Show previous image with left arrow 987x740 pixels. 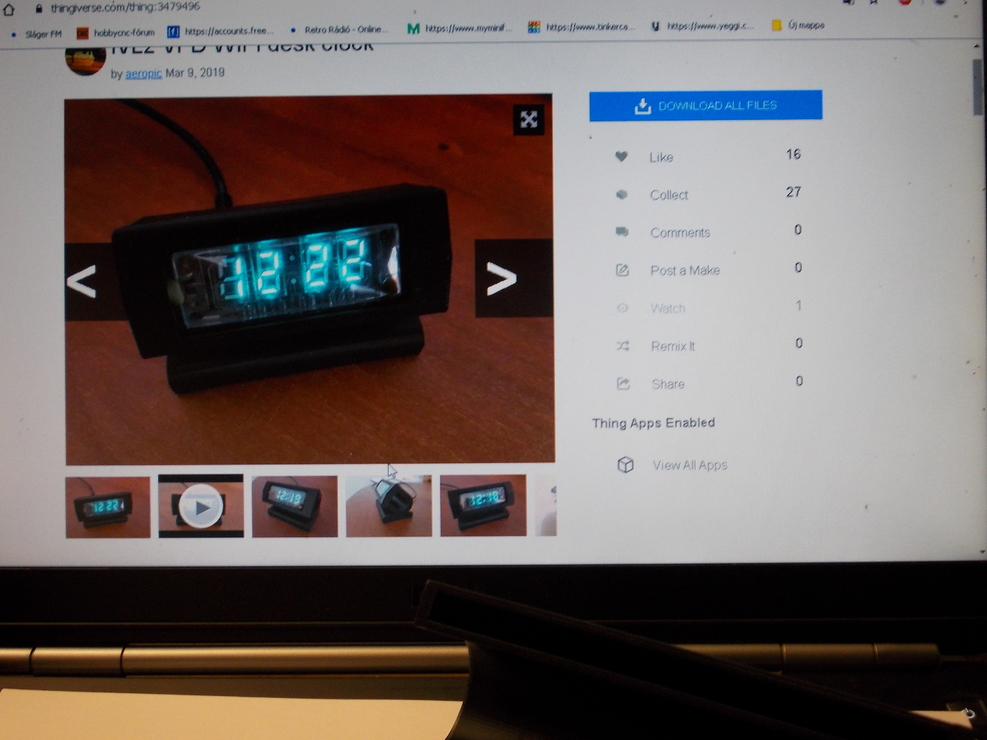(82, 281)
